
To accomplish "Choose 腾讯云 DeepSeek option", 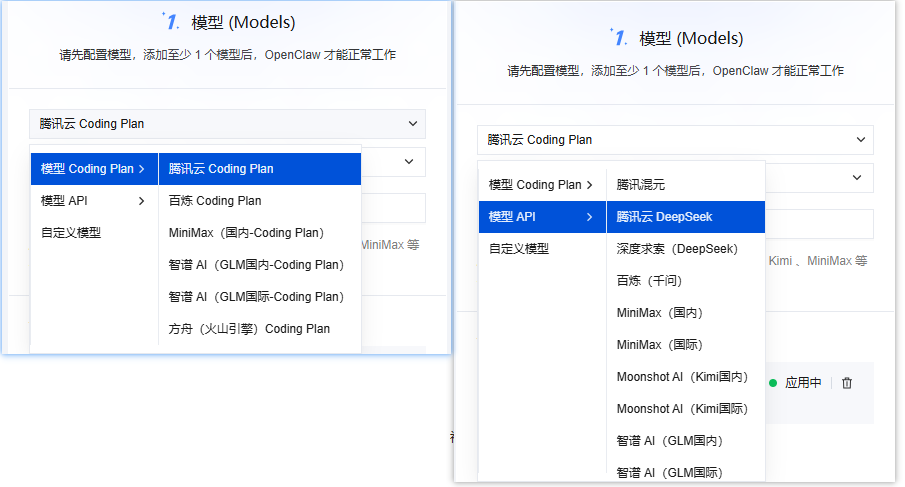I will [x=686, y=217].
